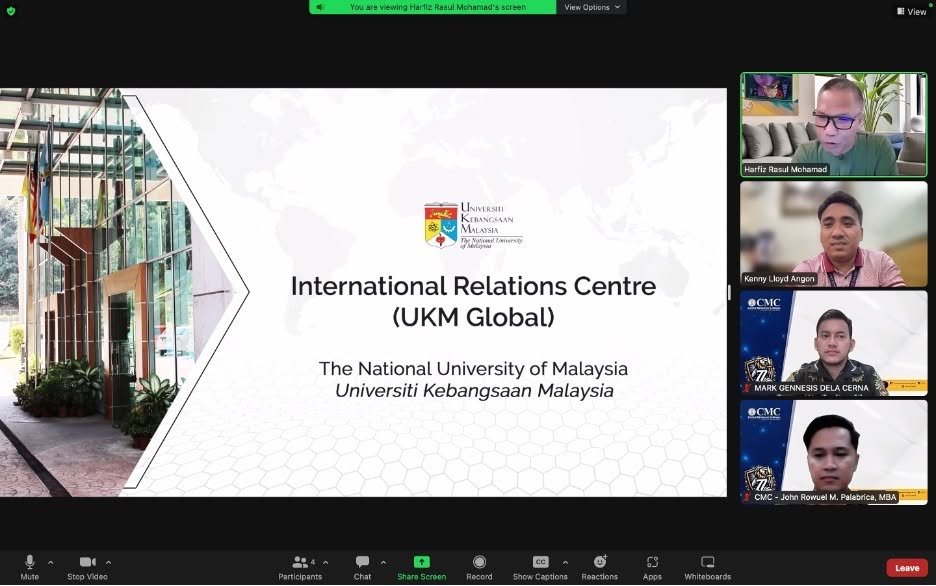Mute the microphone
The image size is (936, 586).
pyautogui.click(x=29, y=567)
